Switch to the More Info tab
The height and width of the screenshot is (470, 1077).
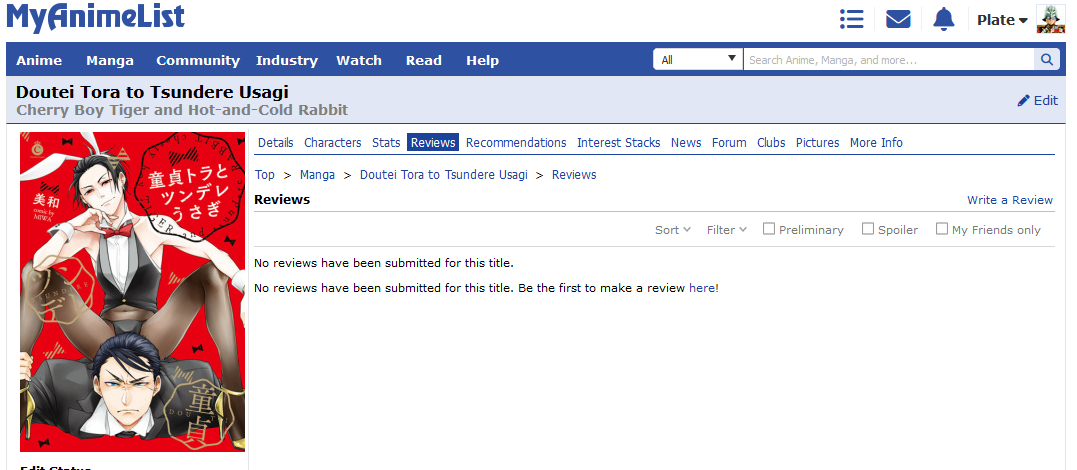(876, 142)
